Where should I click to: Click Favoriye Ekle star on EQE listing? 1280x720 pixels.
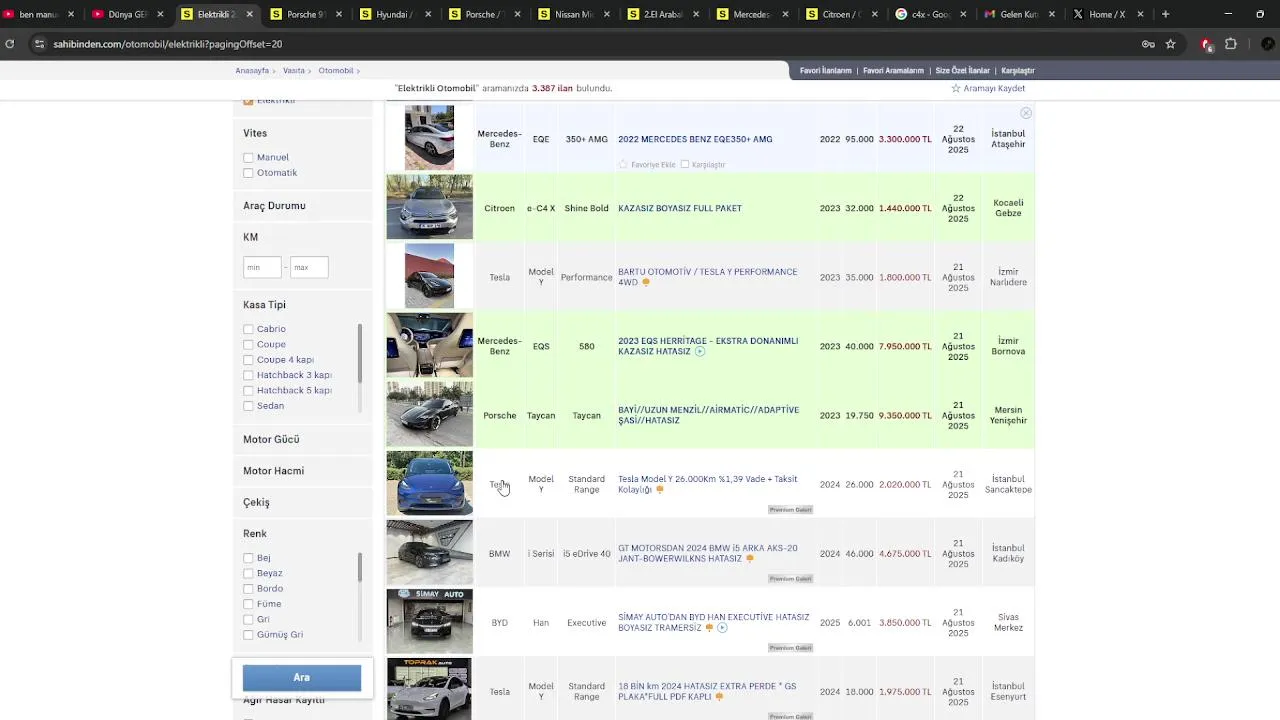pos(623,164)
